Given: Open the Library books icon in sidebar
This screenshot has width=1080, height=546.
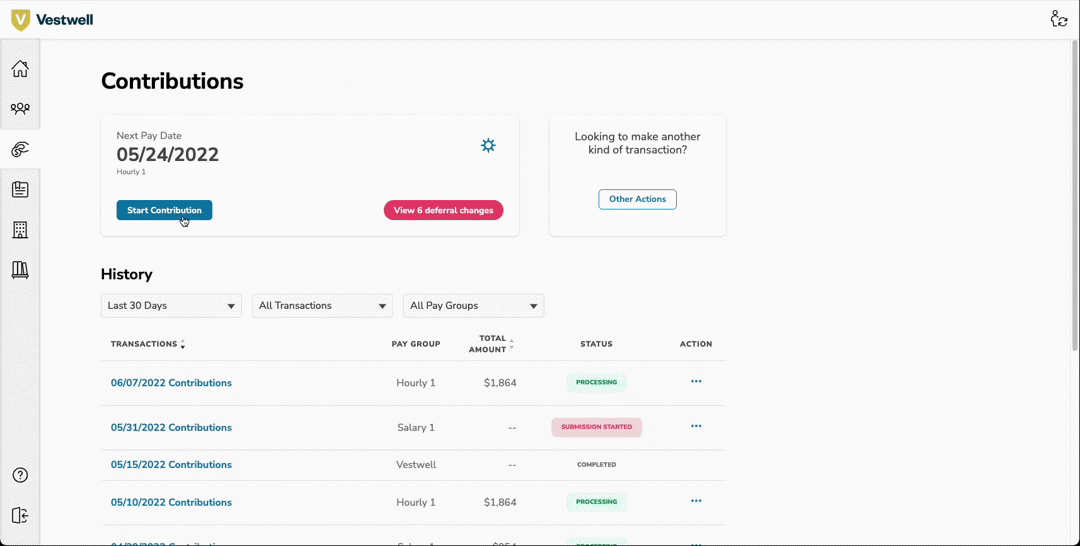Looking at the screenshot, I should (20, 270).
